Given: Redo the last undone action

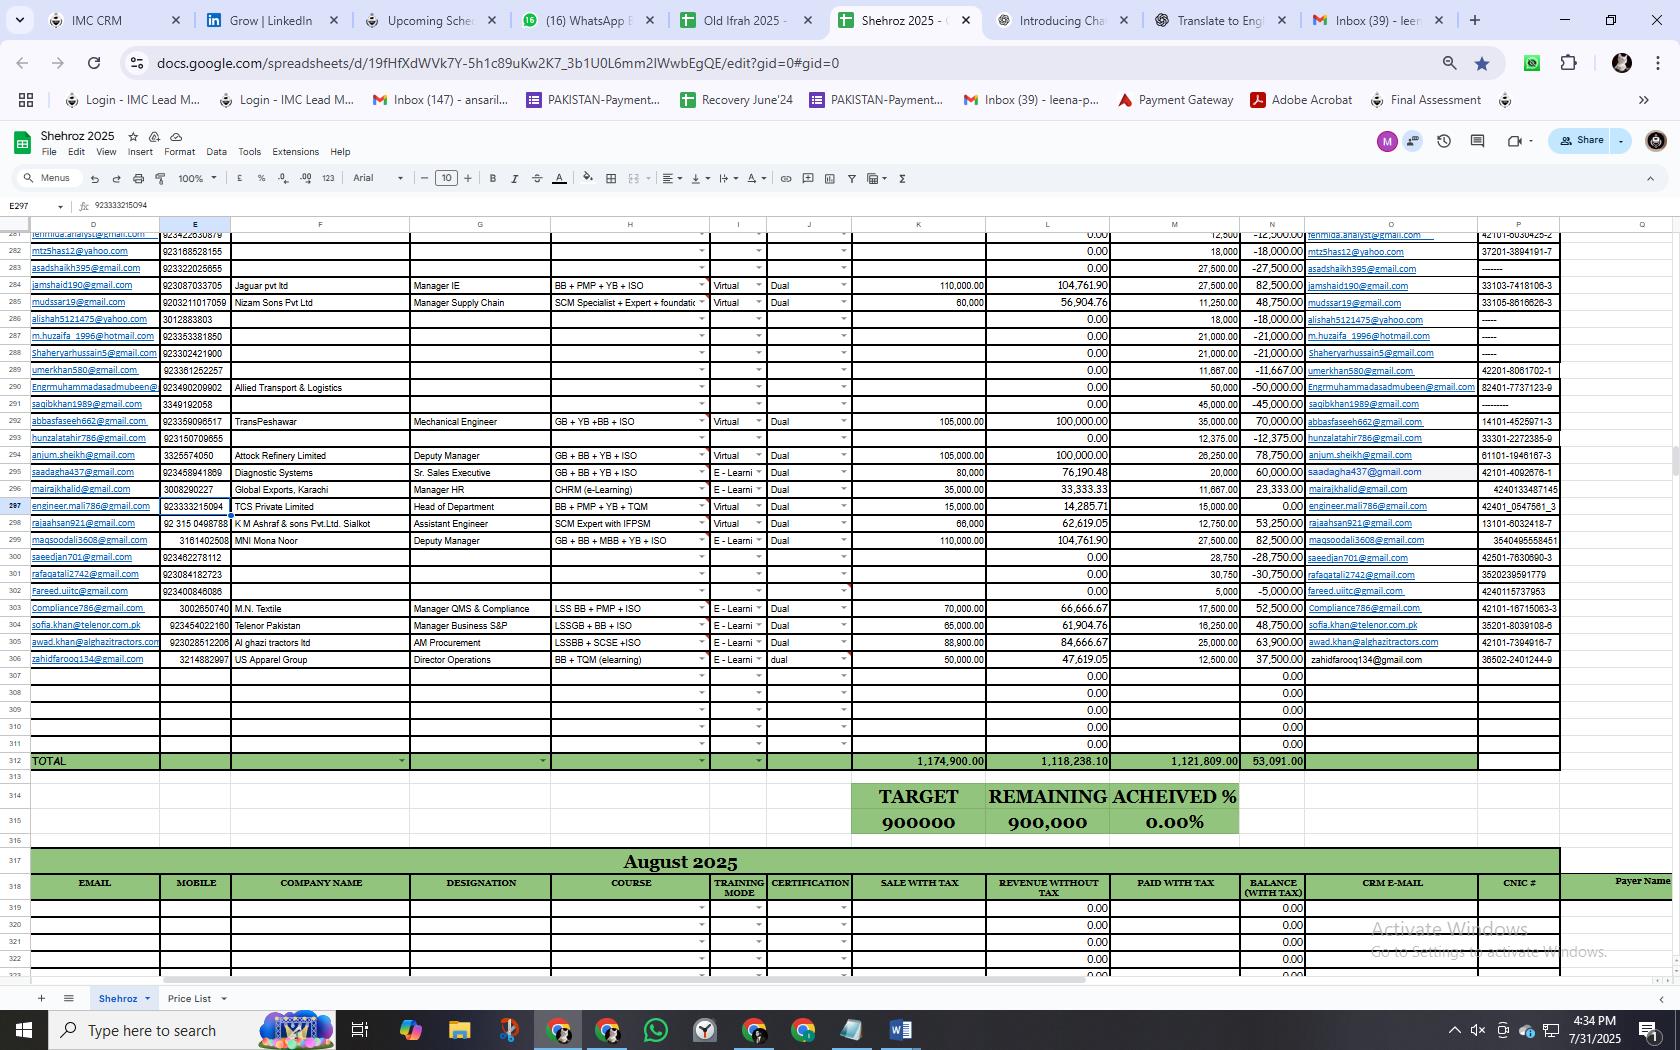Looking at the screenshot, I should pyautogui.click(x=116, y=179).
